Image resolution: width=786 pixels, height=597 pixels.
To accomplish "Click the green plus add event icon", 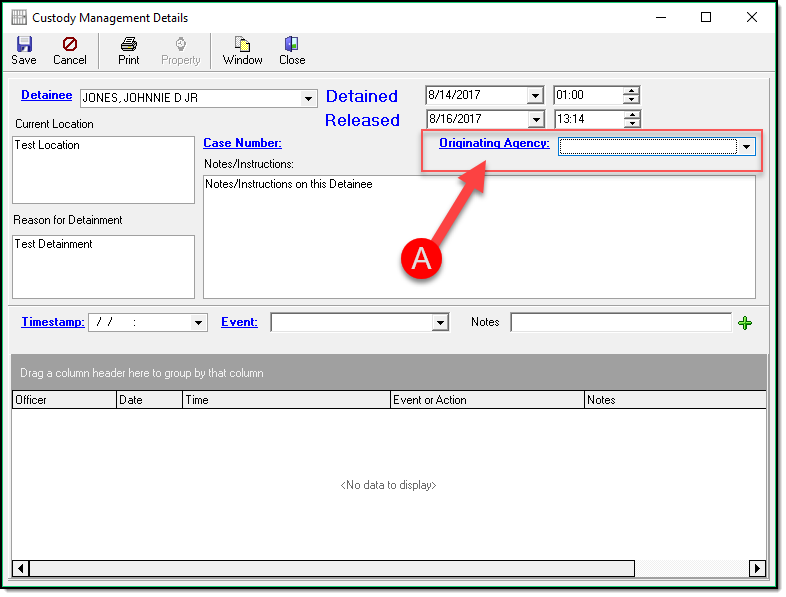I will [744, 323].
